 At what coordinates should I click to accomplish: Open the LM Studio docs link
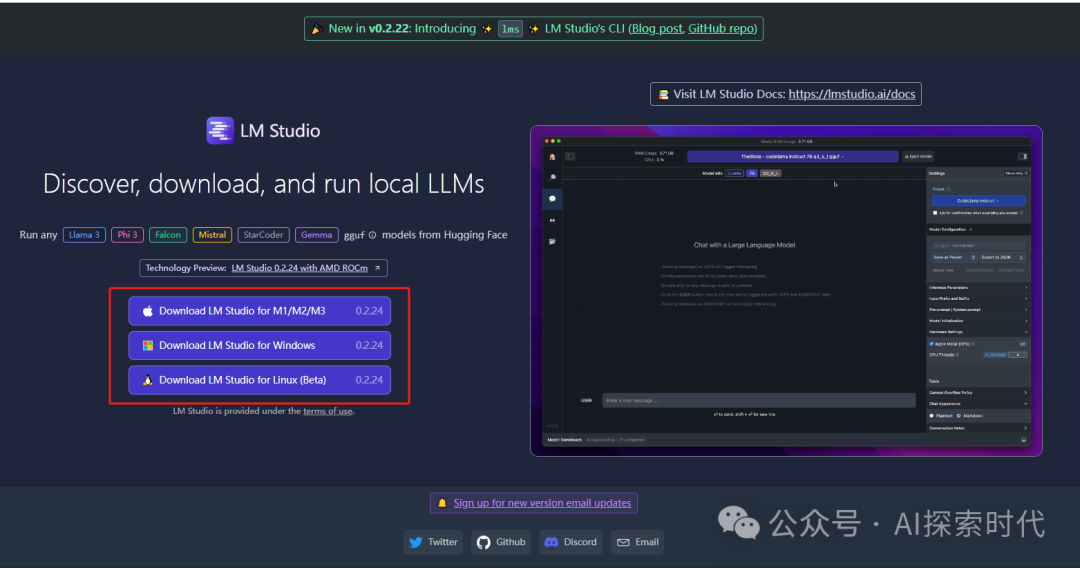[x=853, y=94]
